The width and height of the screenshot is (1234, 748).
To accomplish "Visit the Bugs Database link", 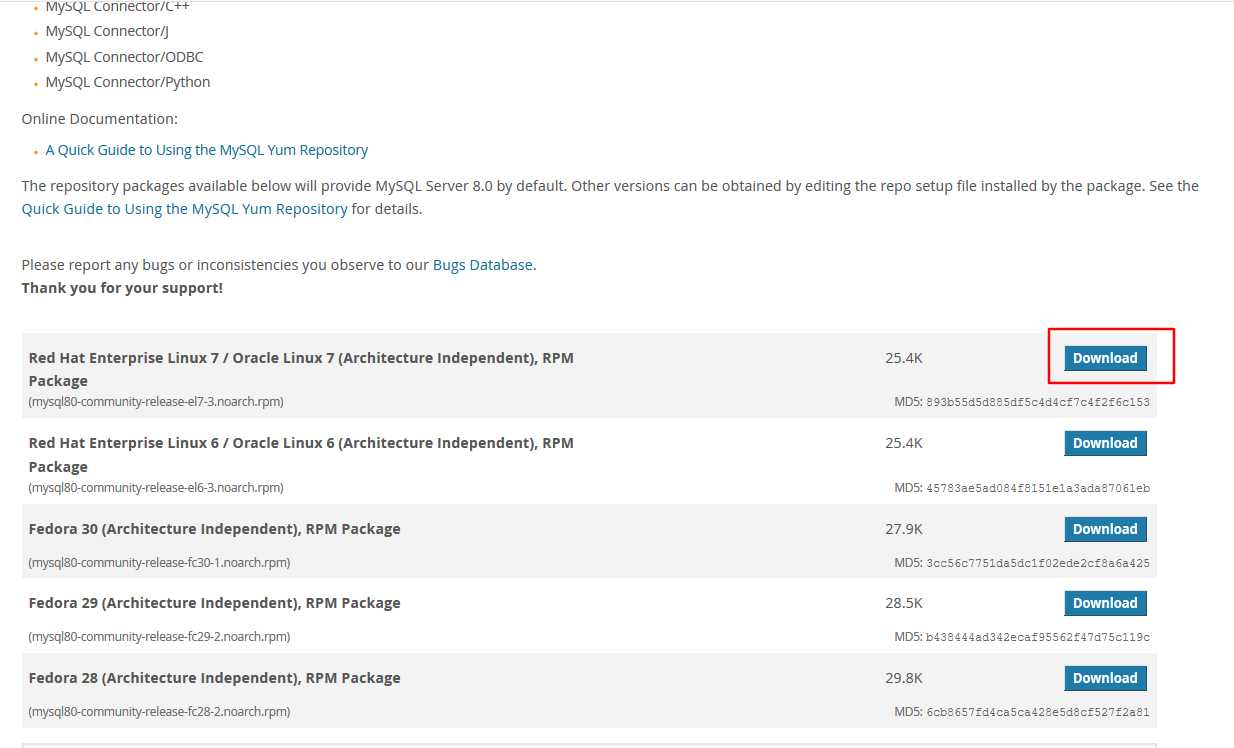I will (x=483, y=265).
